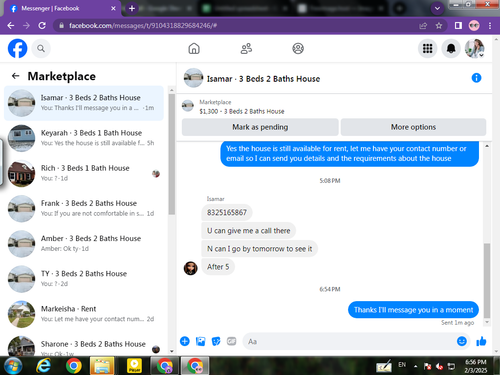
Task: Open a new browser tab with plus
Action: (132, 8)
